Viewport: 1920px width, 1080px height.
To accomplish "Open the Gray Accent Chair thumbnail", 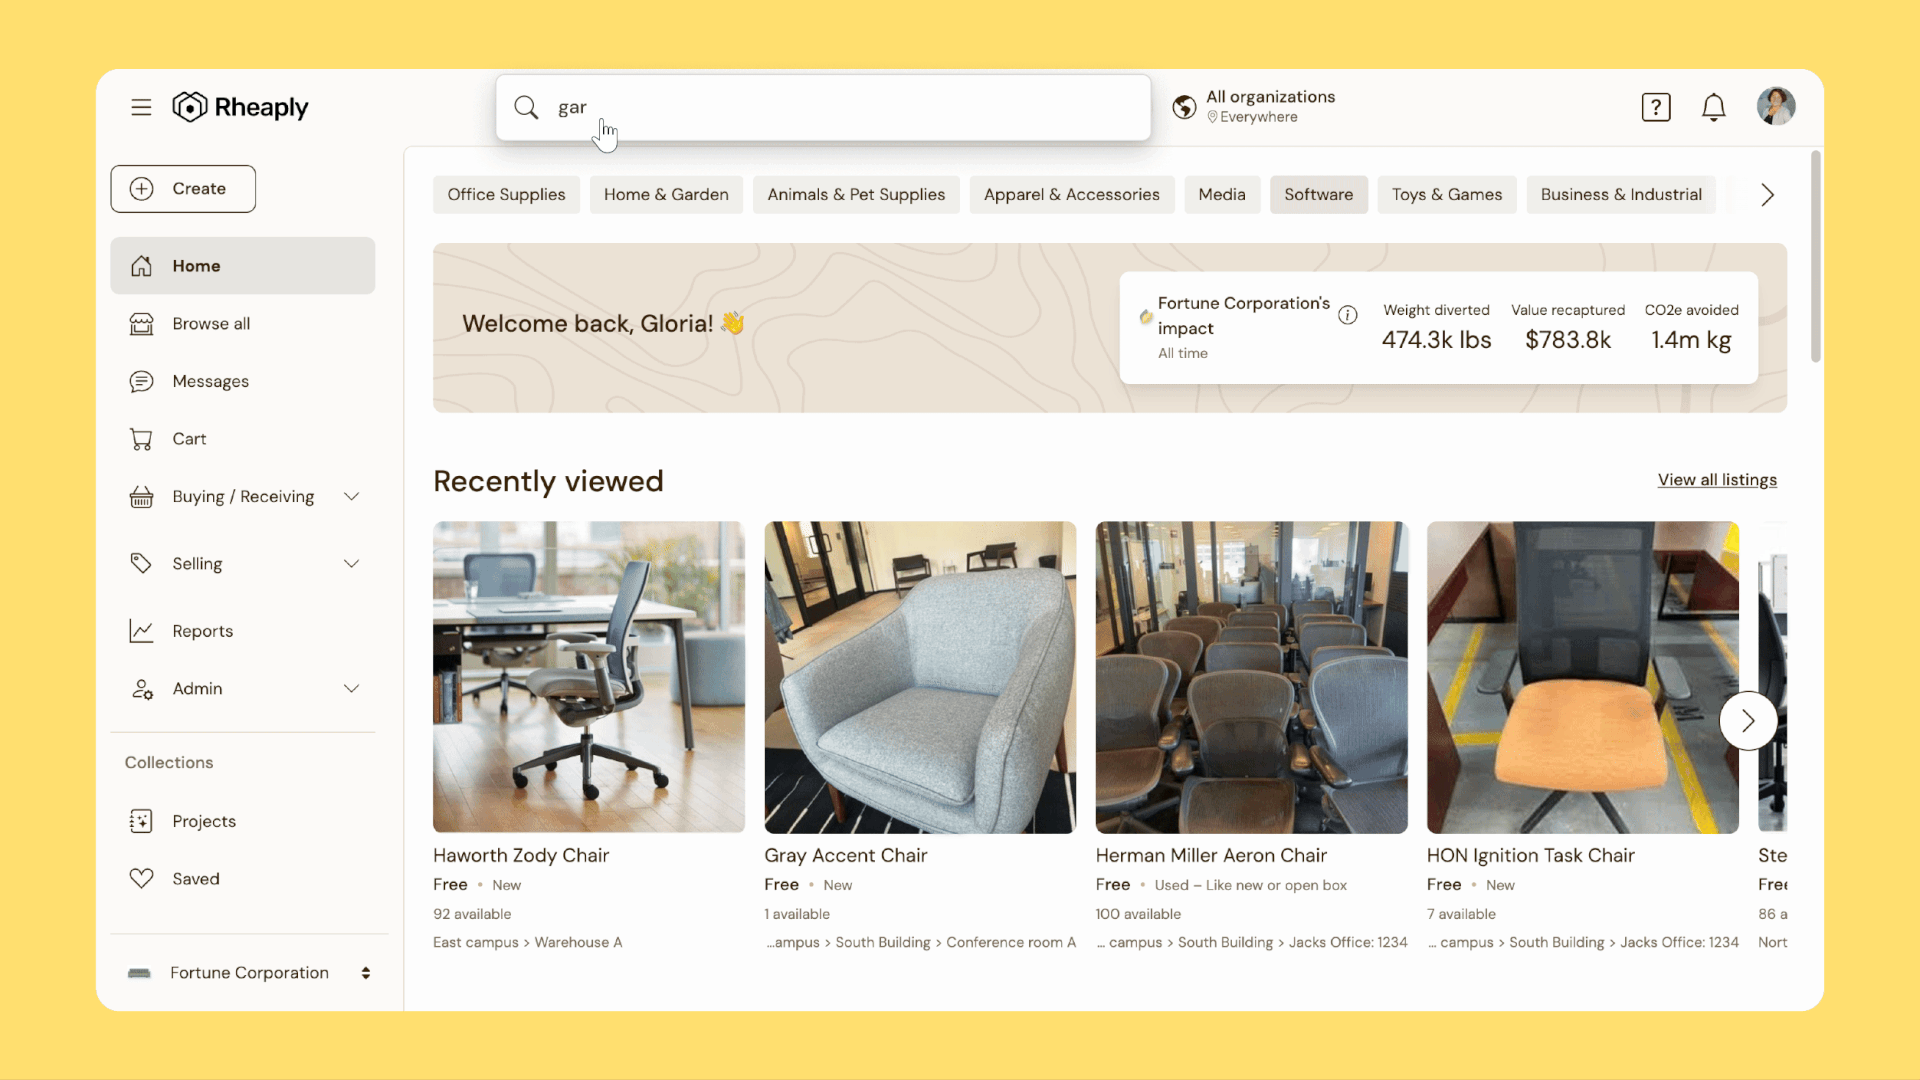I will [x=920, y=677].
